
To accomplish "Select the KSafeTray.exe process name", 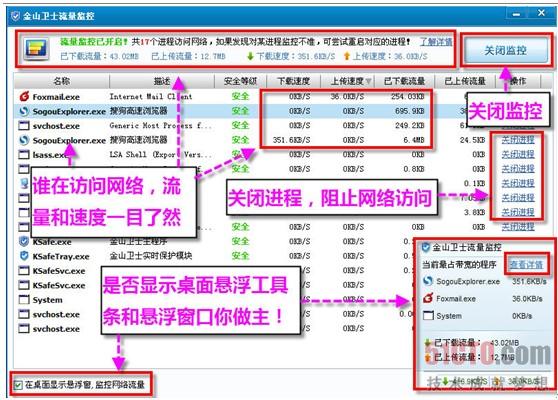I will pyautogui.click(x=61, y=256).
